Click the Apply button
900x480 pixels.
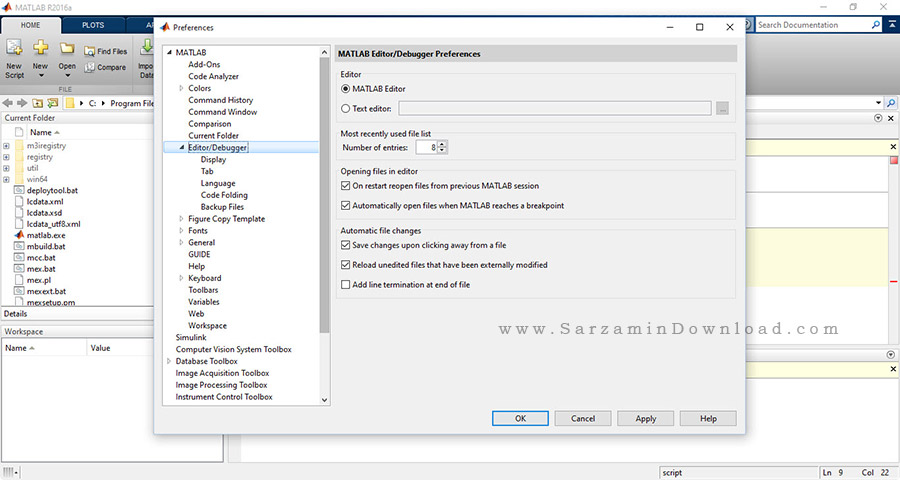[x=645, y=419]
